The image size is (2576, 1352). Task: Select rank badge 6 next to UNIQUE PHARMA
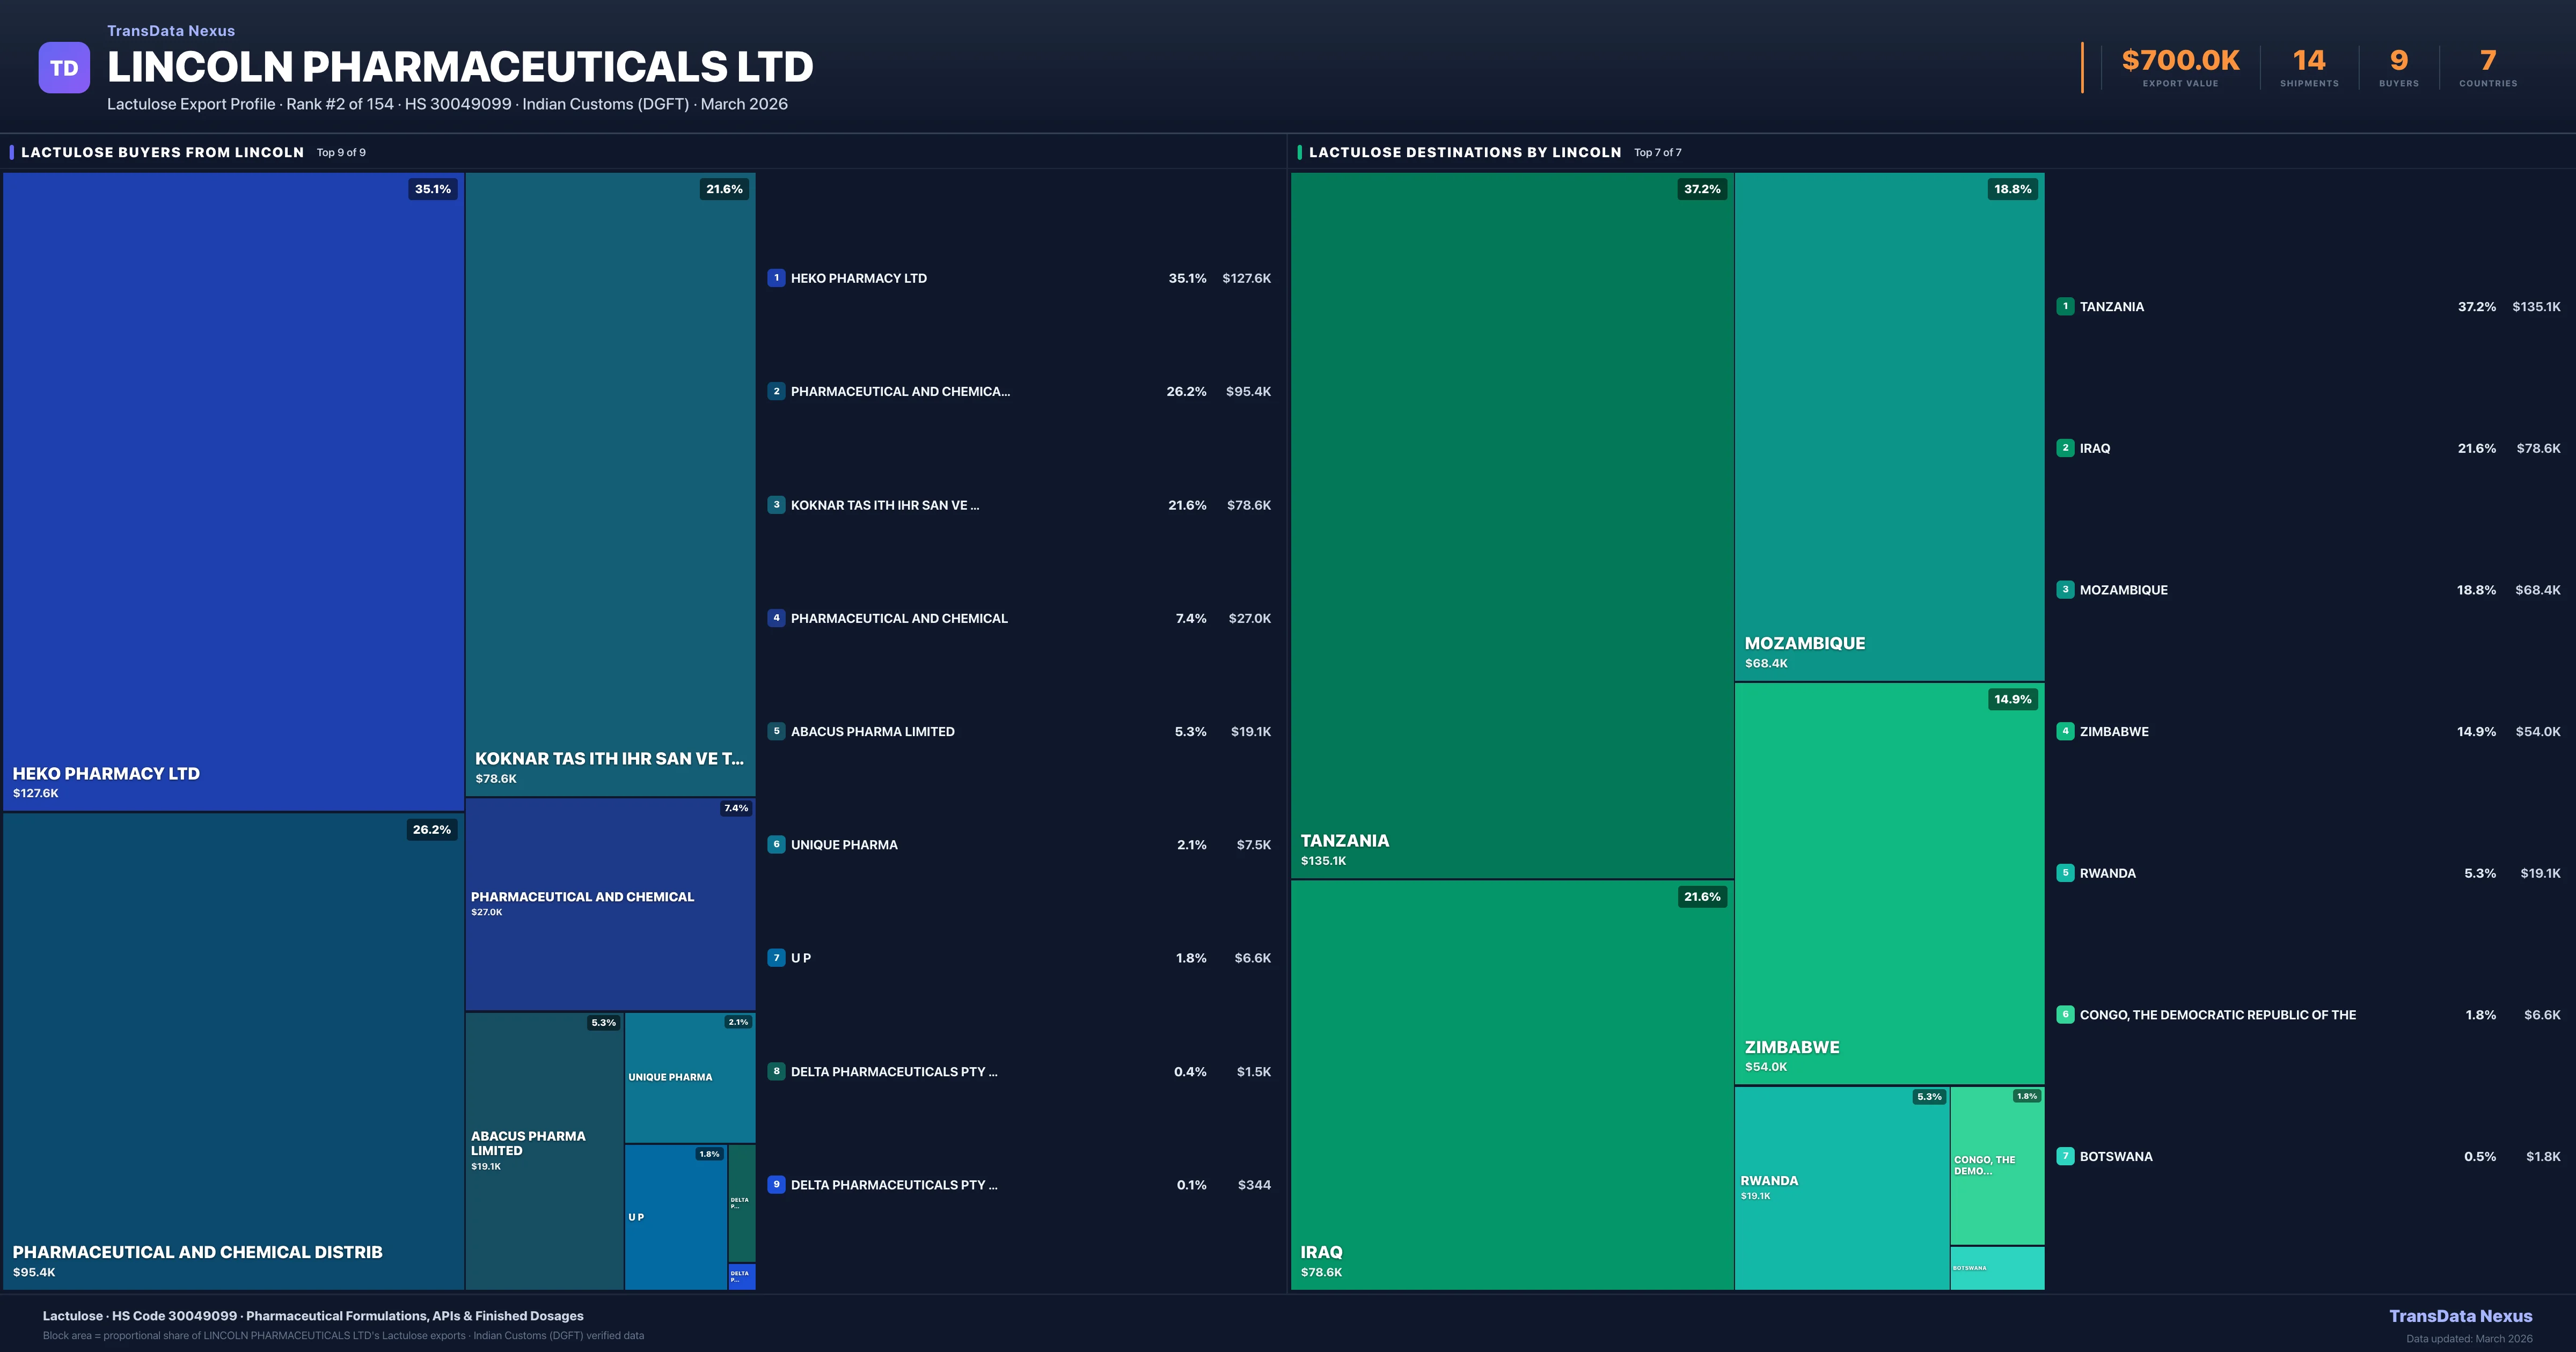pyautogui.click(x=777, y=844)
